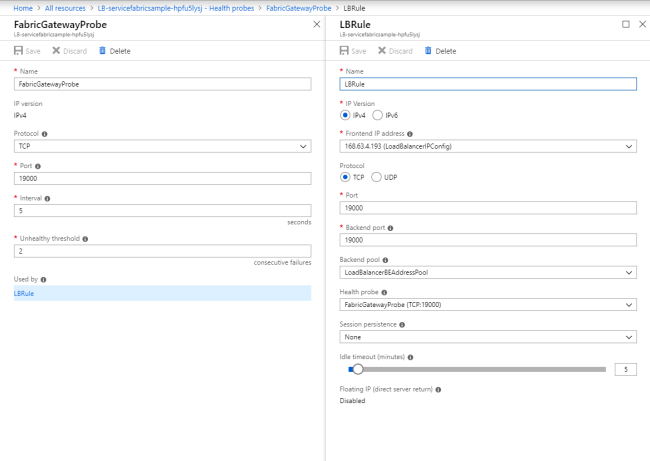Click info icon beside Health probe
650x461 pixels.
coord(384,293)
